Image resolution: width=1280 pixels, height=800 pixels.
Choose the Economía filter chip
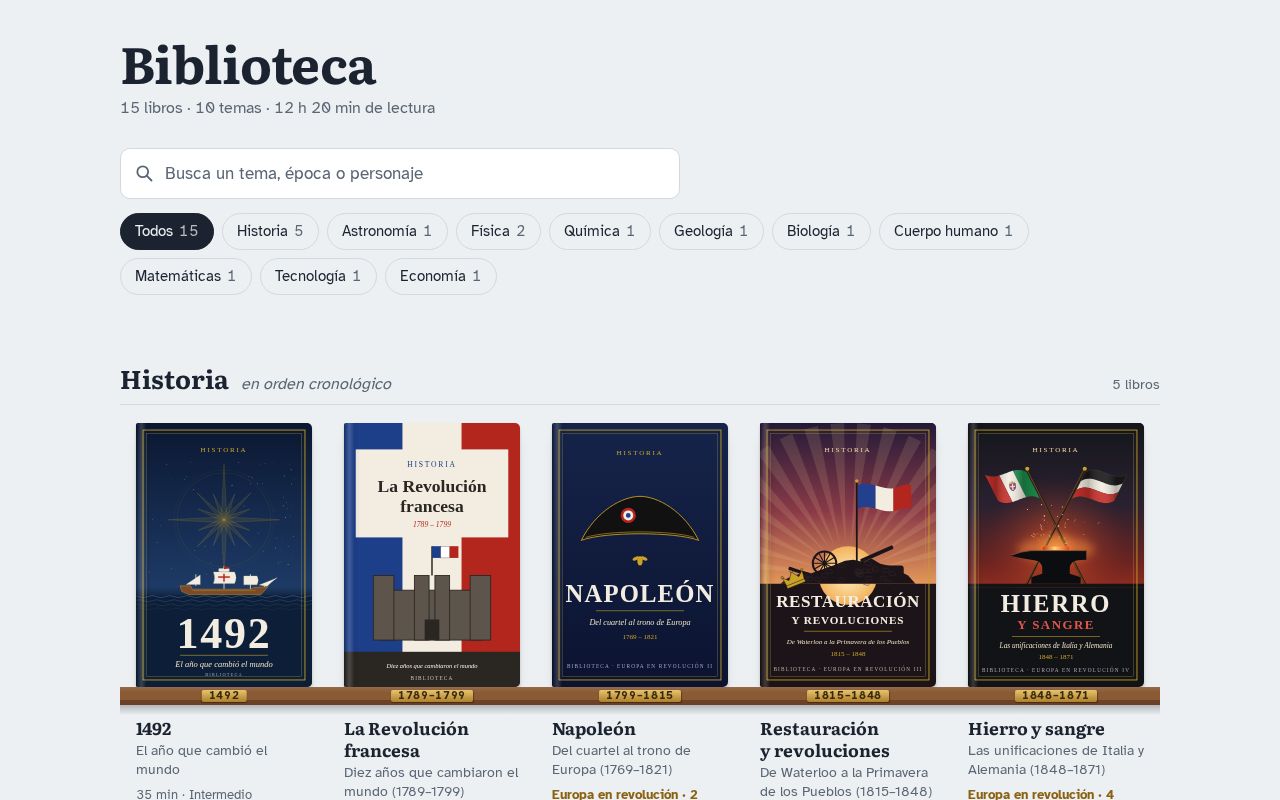[441, 276]
